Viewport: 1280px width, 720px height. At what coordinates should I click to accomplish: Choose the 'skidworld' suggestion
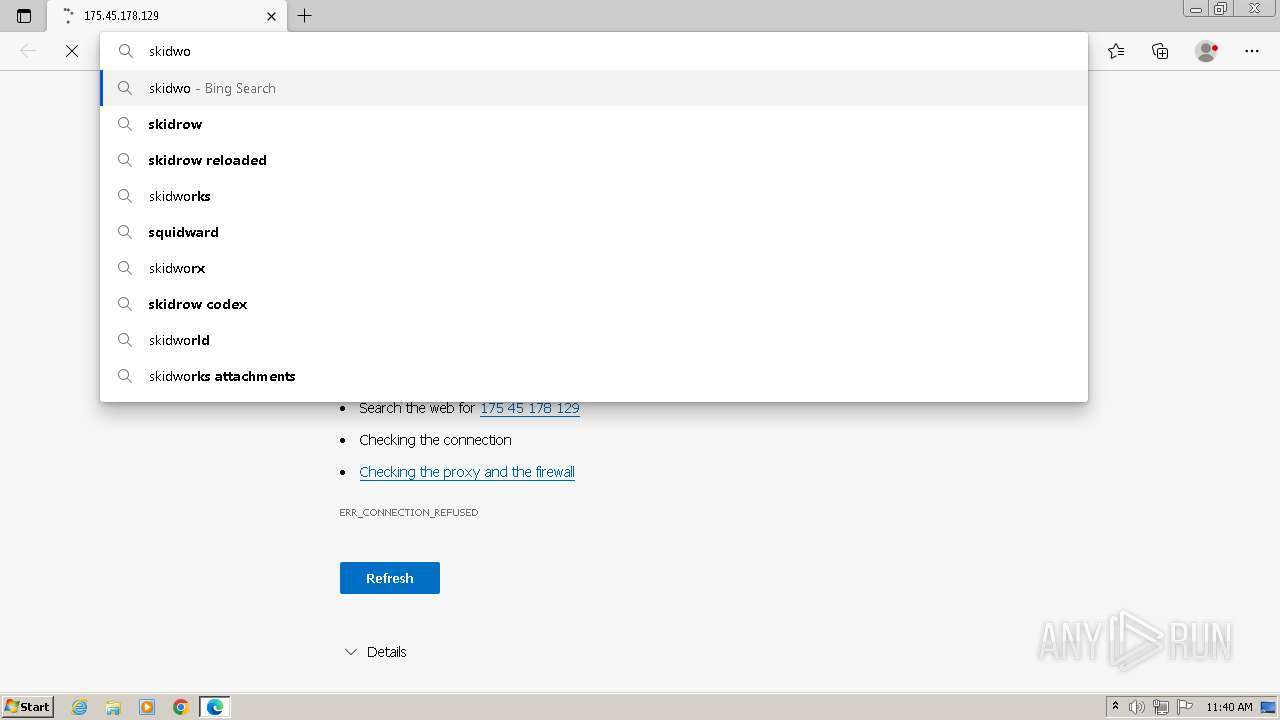click(594, 340)
